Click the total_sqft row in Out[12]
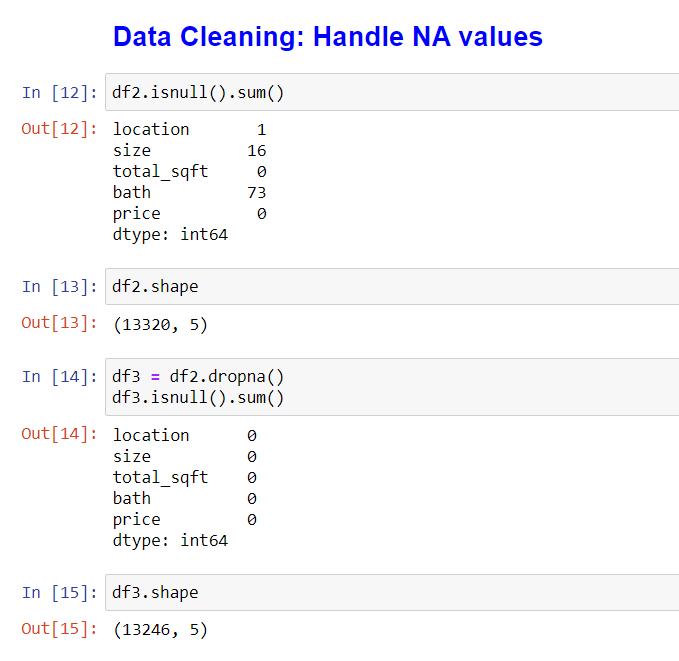679x661 pixels. click(x=190, y=172)
